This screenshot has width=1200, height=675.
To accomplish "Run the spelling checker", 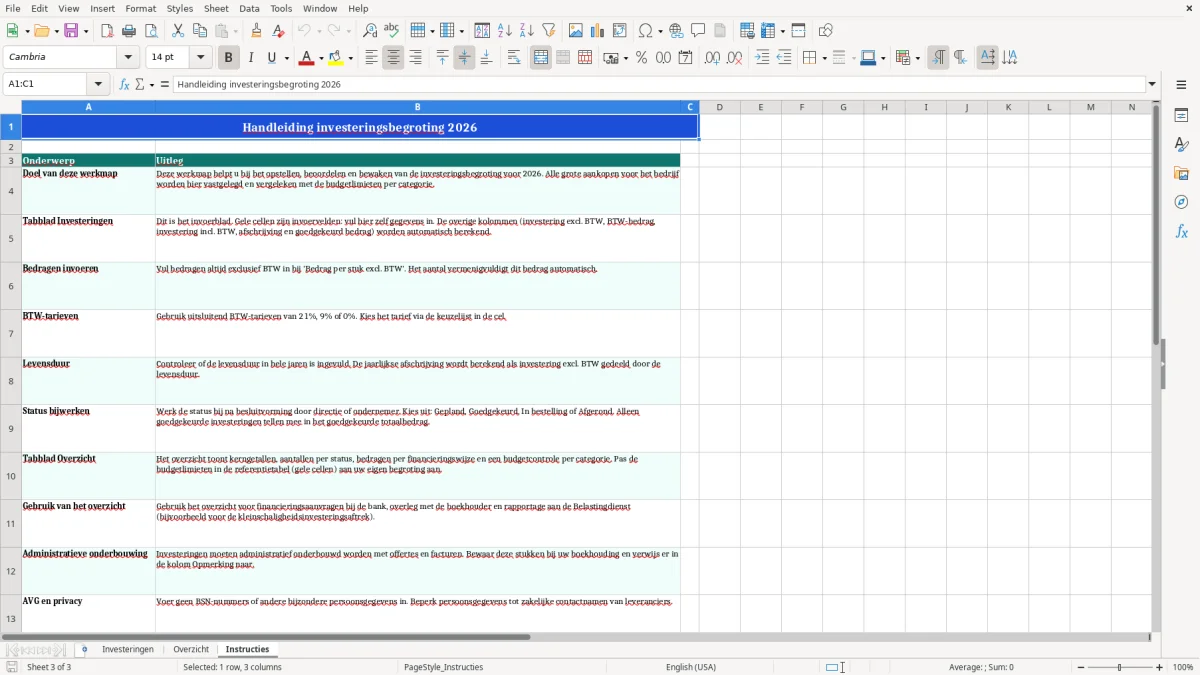I will pos(392,31).
